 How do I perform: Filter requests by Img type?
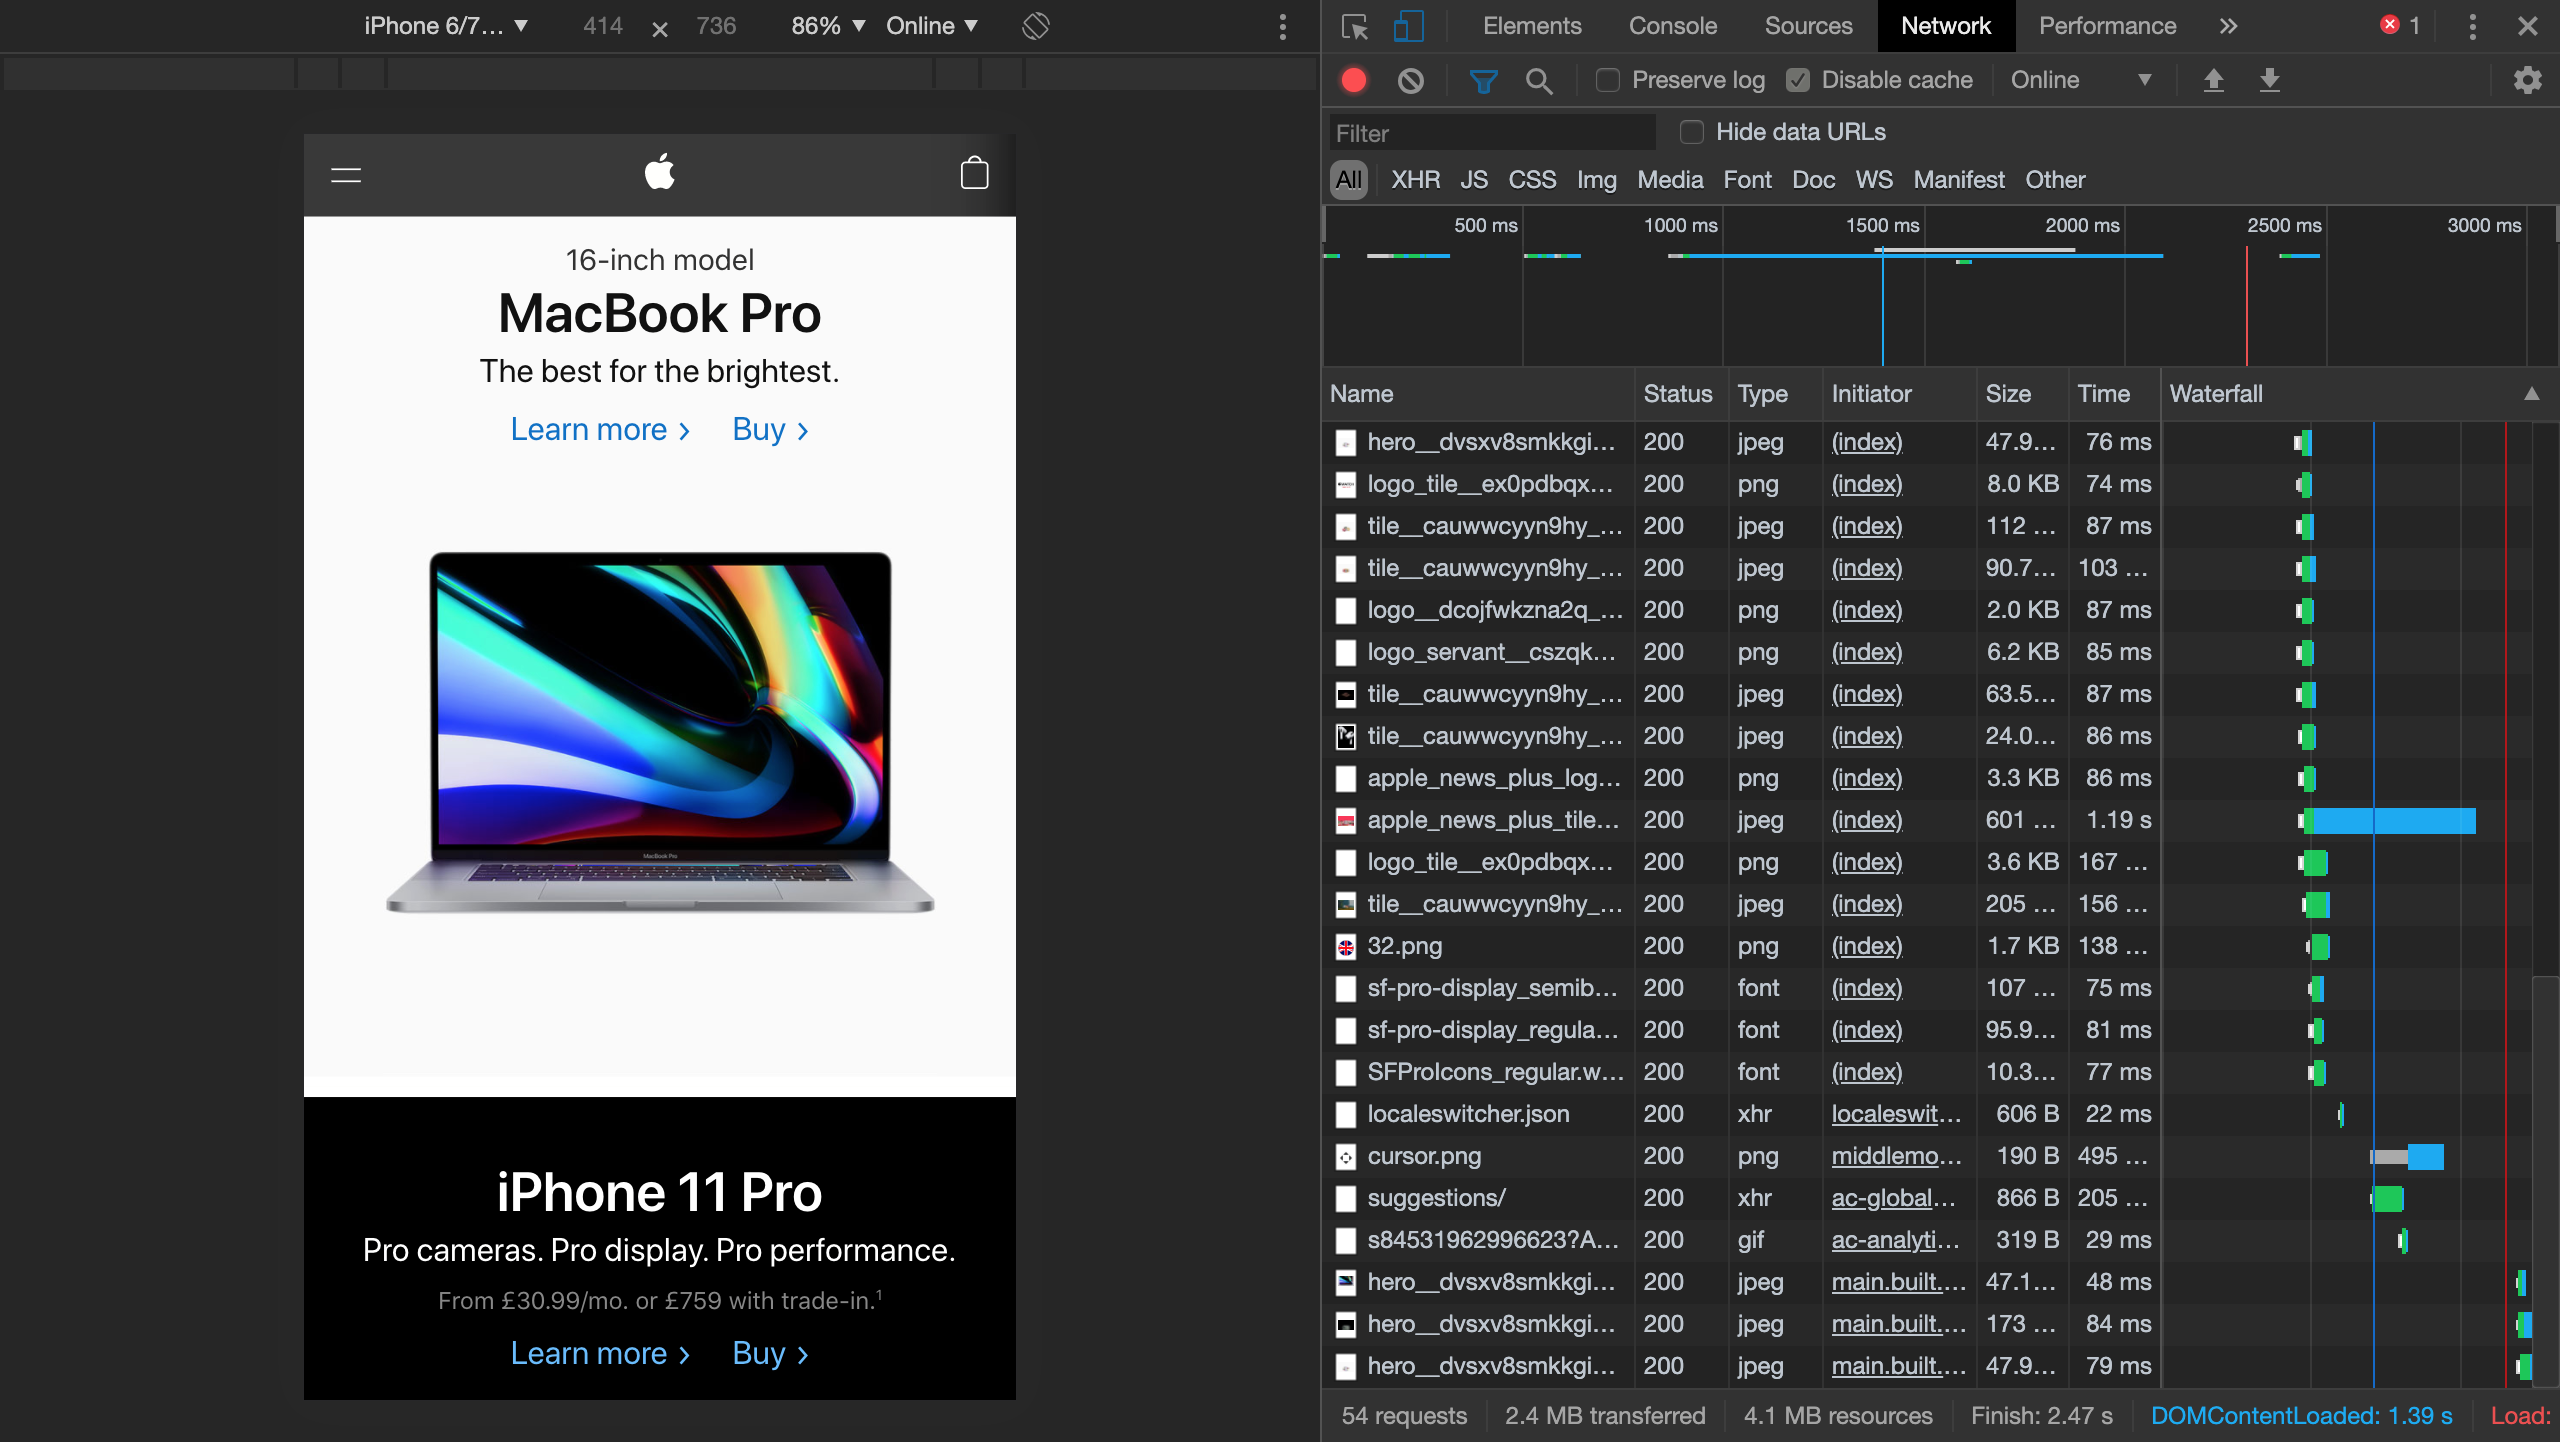pyautogui.click(x=1596, y=180)
